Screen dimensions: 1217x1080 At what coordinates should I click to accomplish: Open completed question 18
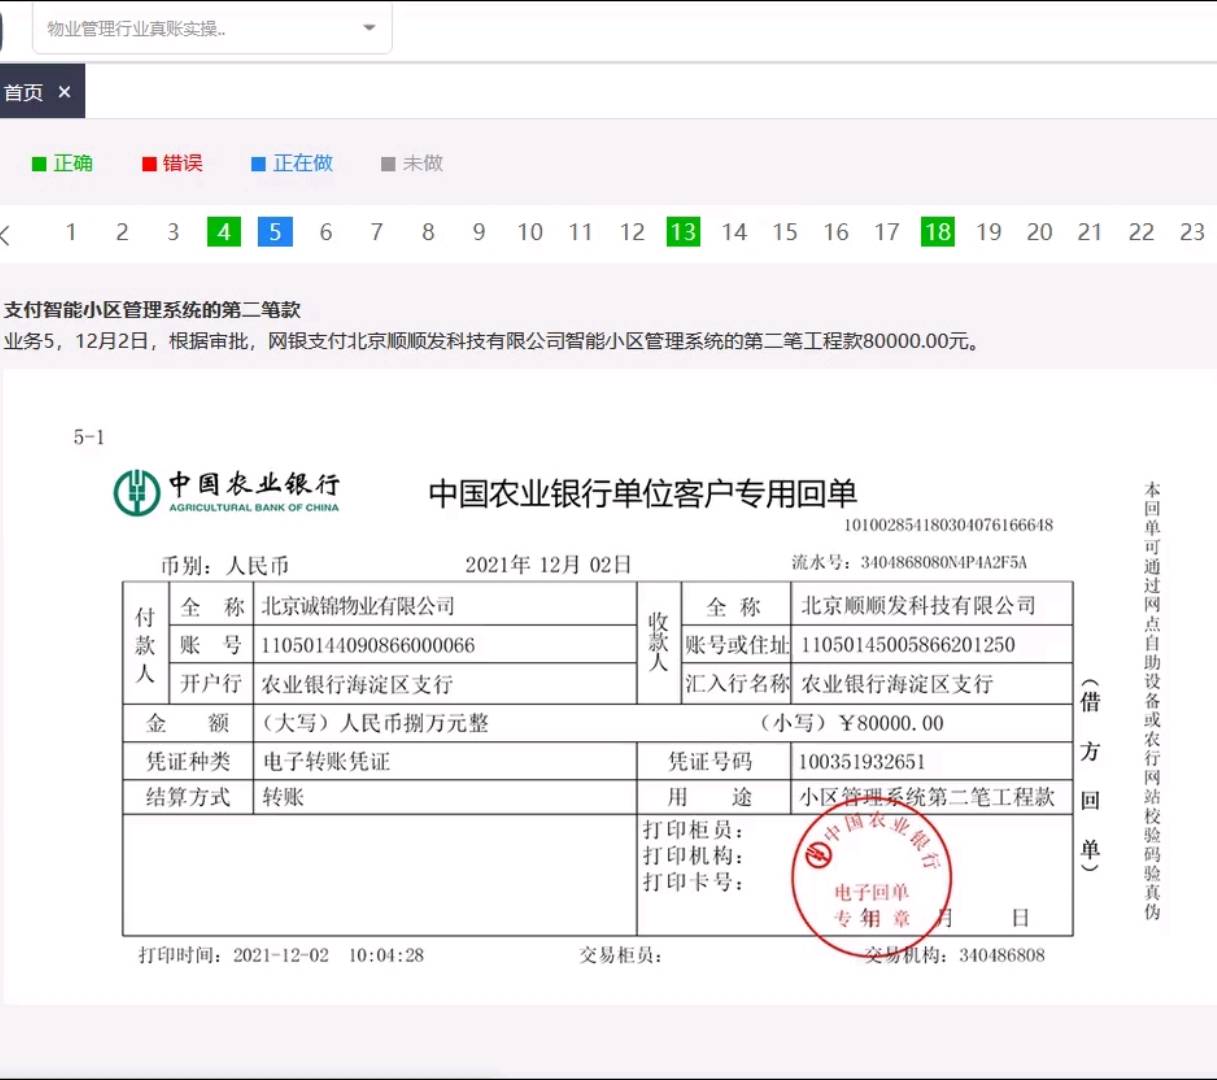tap(938, 232)
